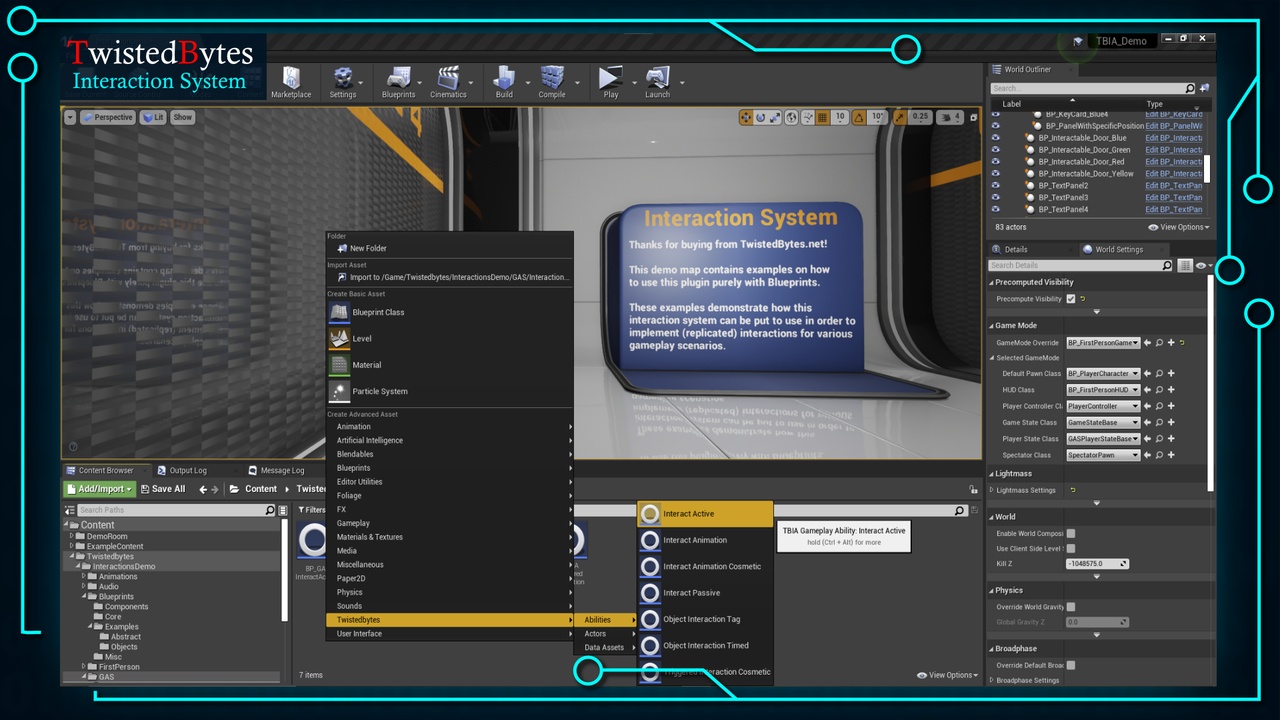
Task: Go back in Content Browser history
Action: click(203, 489)
